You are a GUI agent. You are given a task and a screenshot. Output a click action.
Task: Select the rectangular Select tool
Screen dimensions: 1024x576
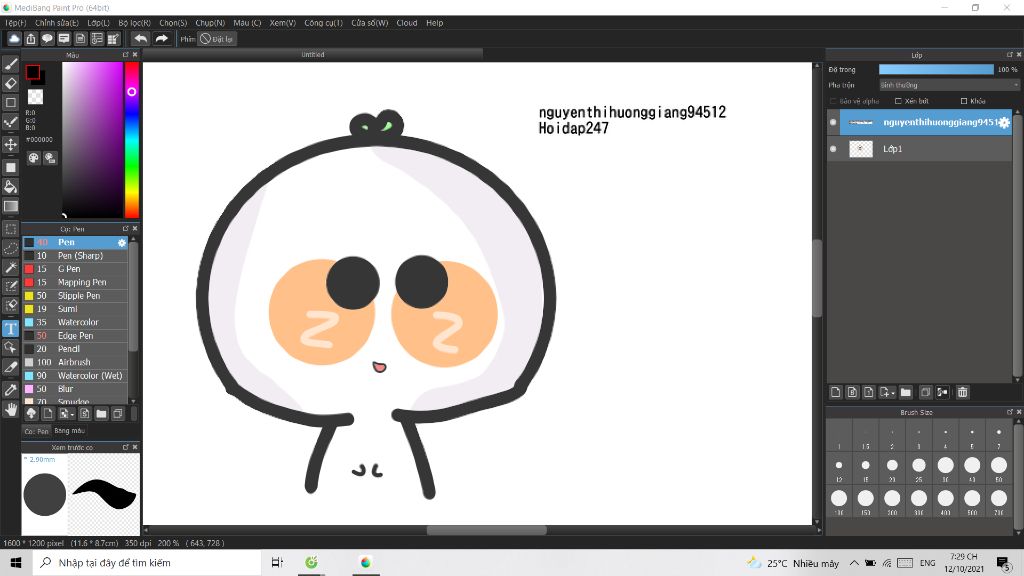tap(10, 229)
